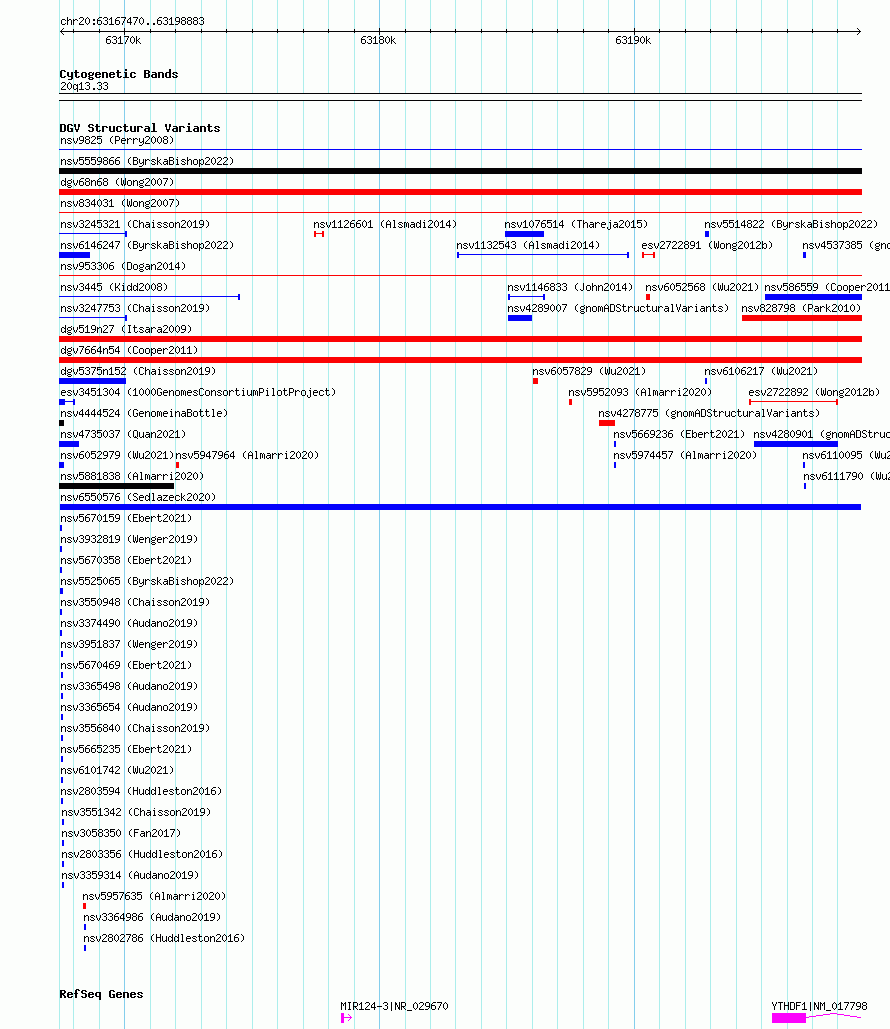This screenshot has height=1029, width=890.
Task: Click the 63180k ruler position label
Action: point(378,40)
